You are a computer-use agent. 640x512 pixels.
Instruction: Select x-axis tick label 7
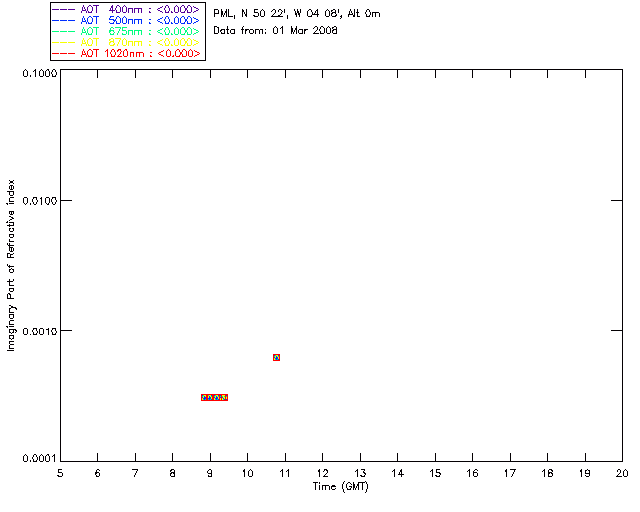(x=135, y=474)
